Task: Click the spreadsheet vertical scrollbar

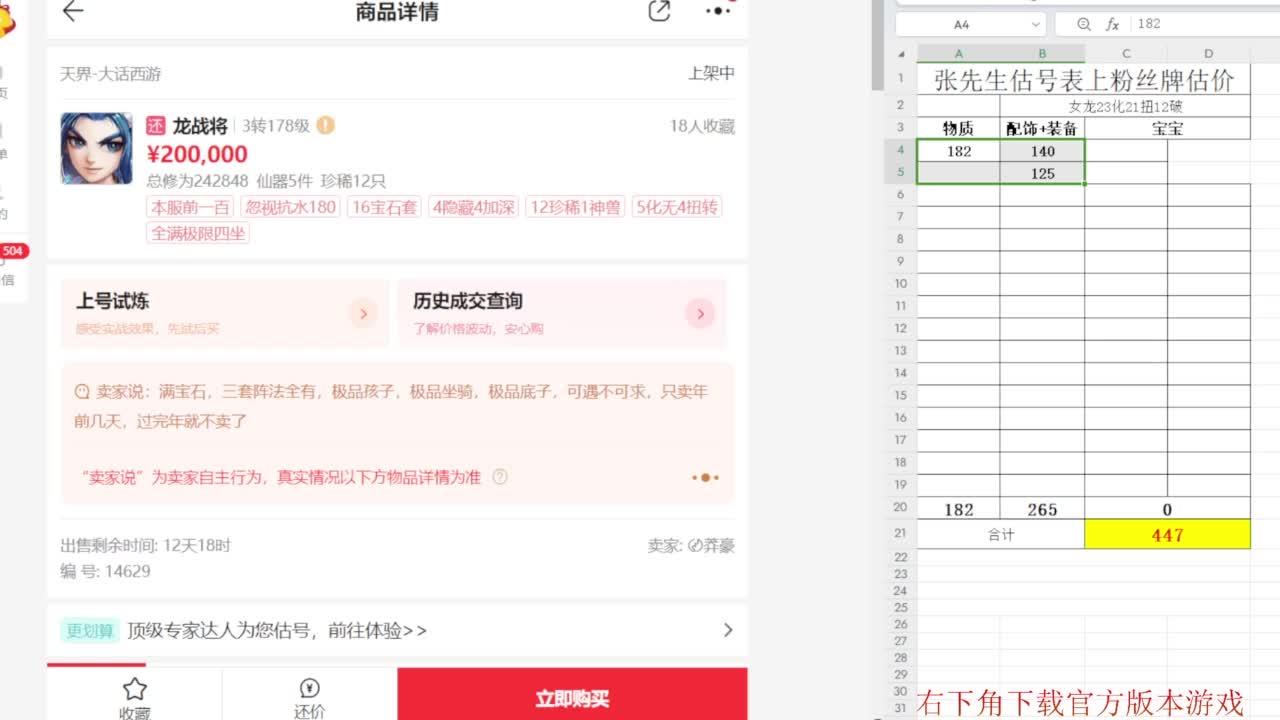Action: point(877,45)
